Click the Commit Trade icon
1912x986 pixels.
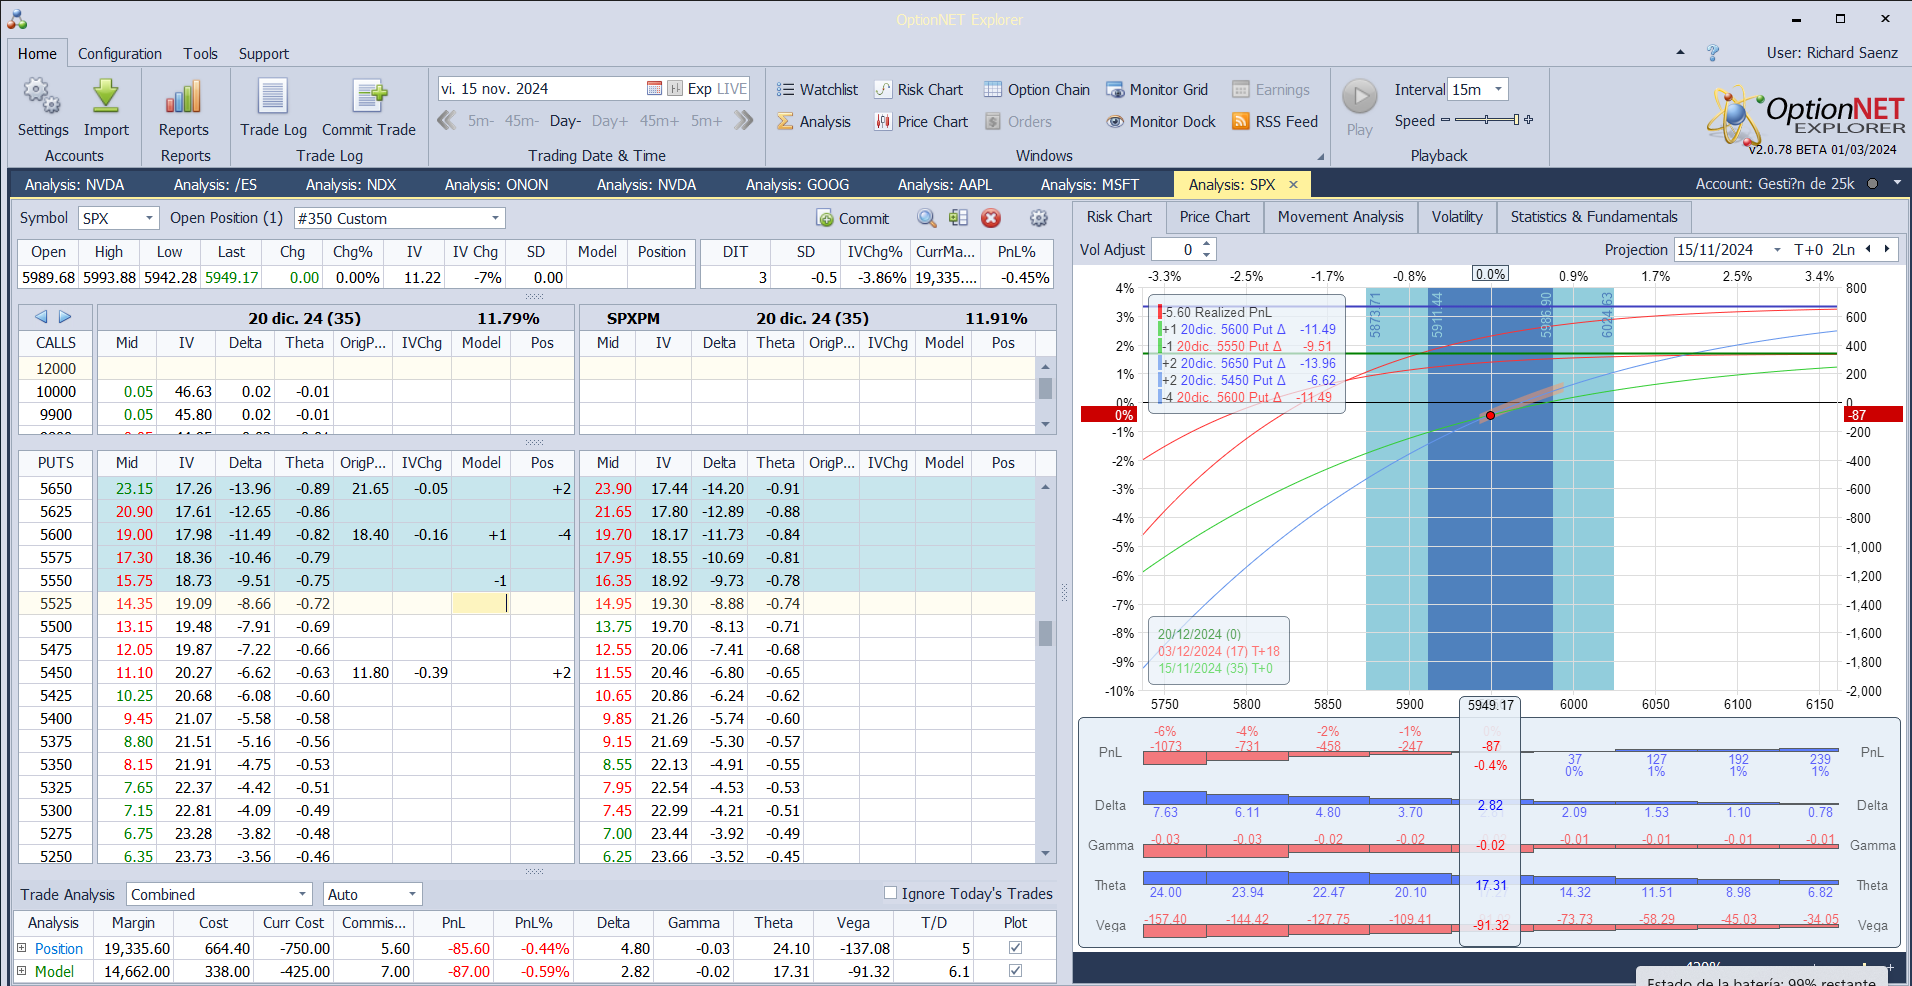[x=369, y=98]
